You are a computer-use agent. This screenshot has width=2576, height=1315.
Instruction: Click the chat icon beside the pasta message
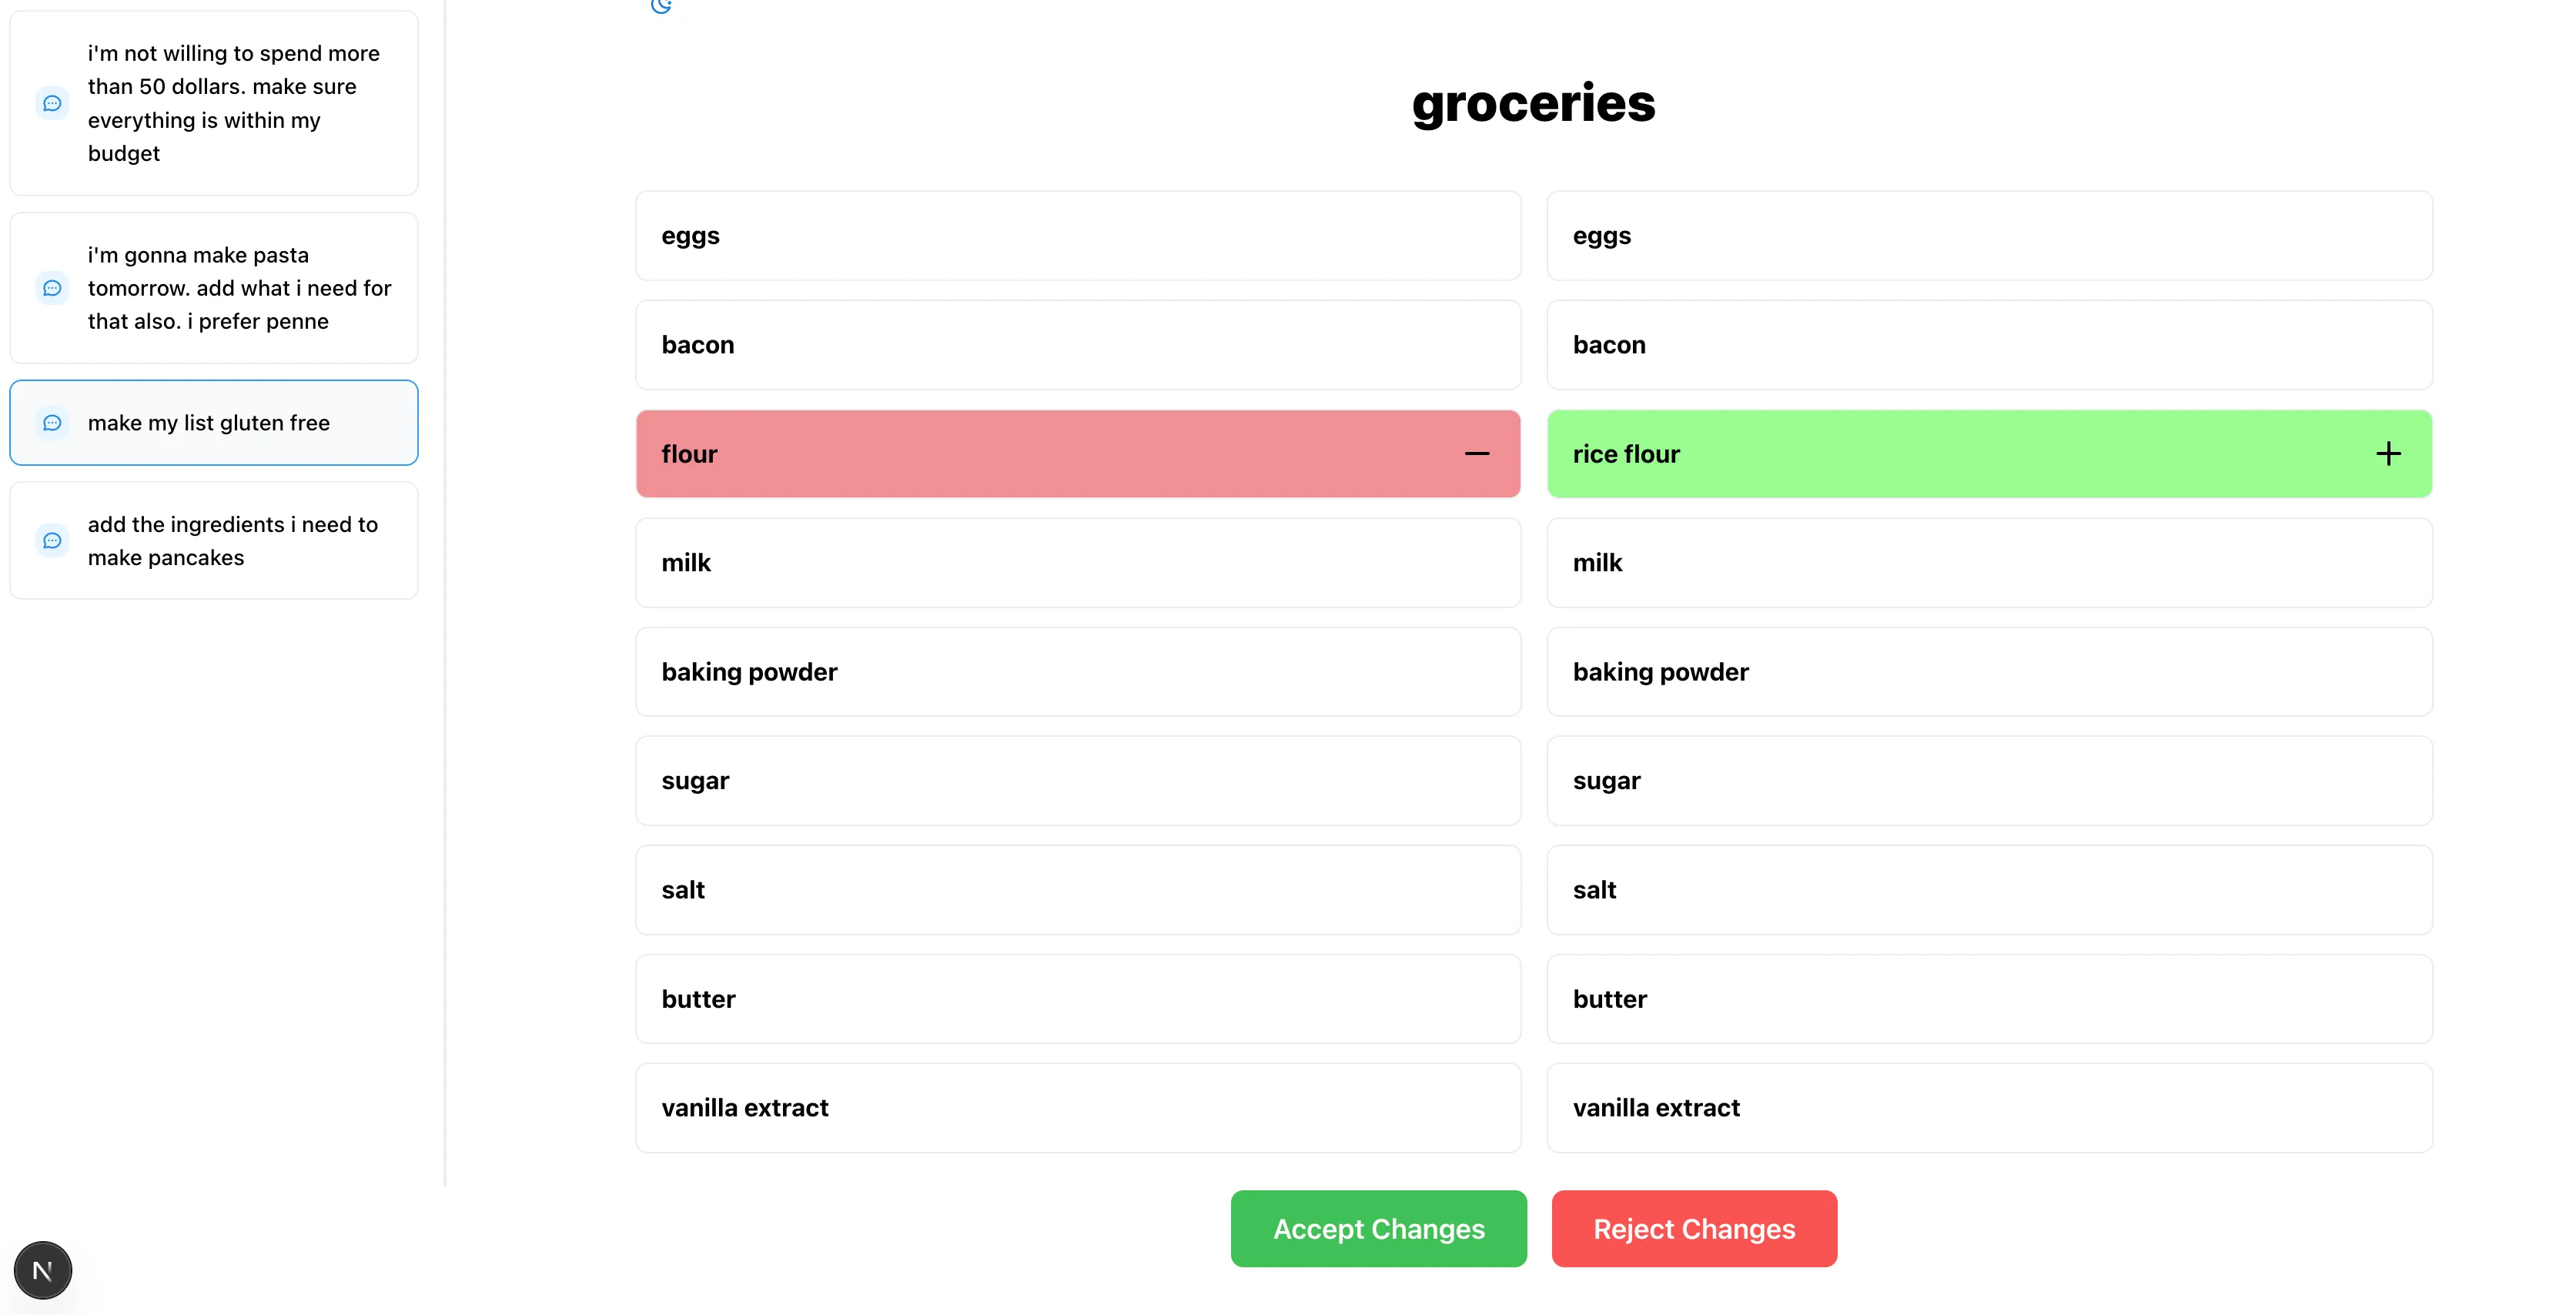pyautogui.click(x=52, y=288)
